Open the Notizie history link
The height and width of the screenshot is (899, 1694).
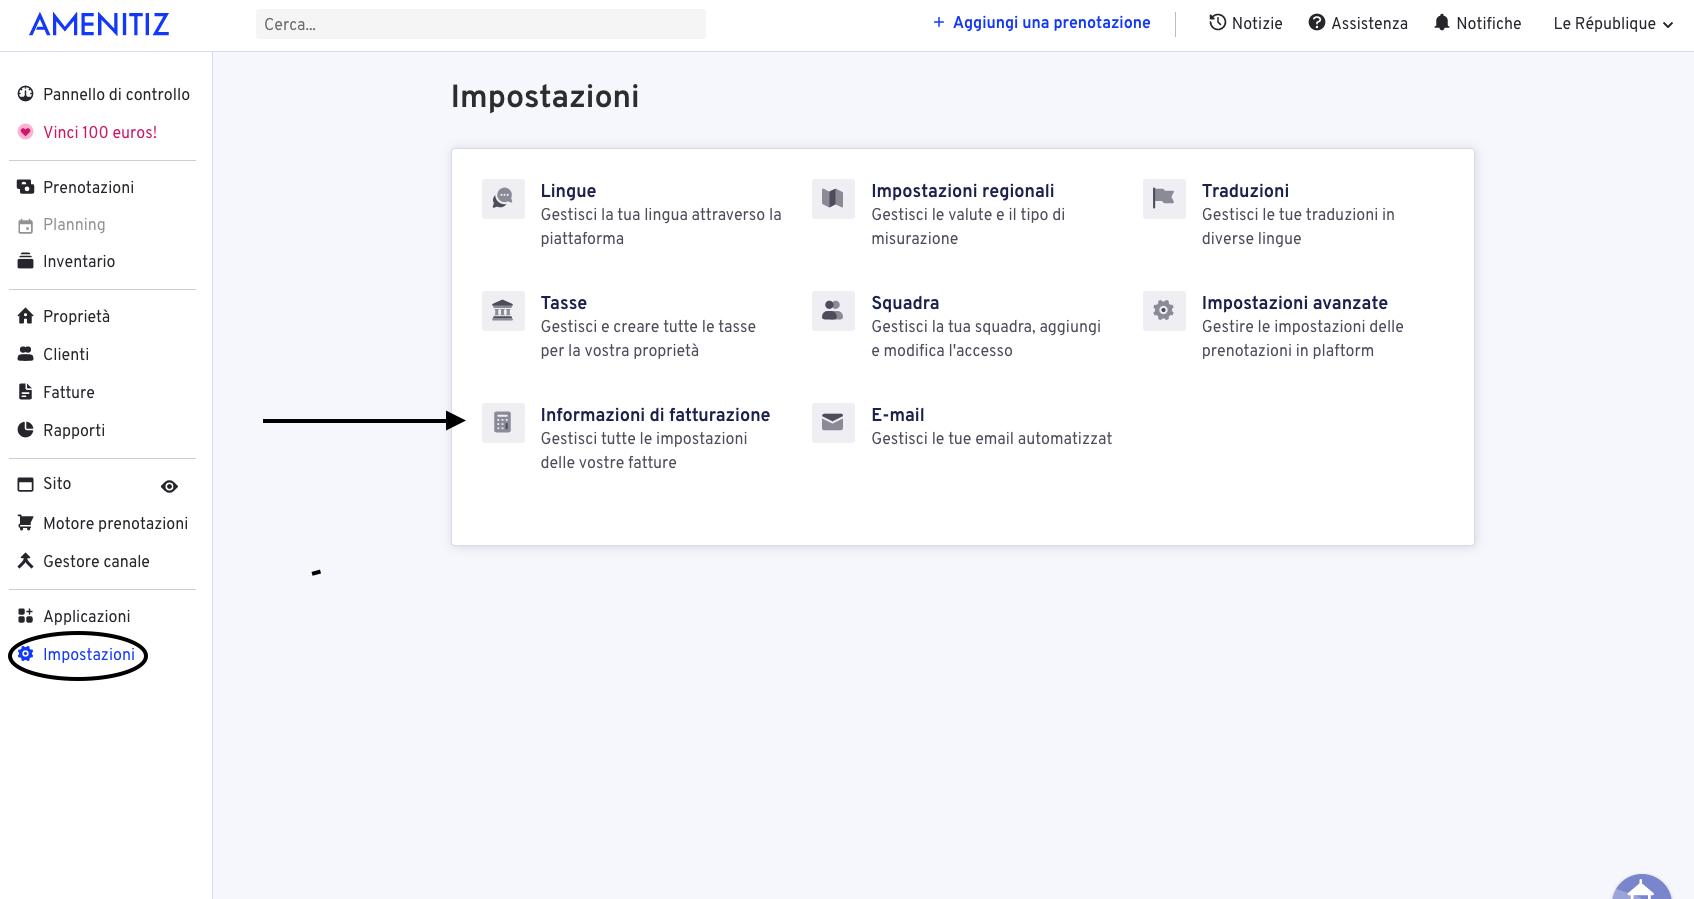point(1245,24)
